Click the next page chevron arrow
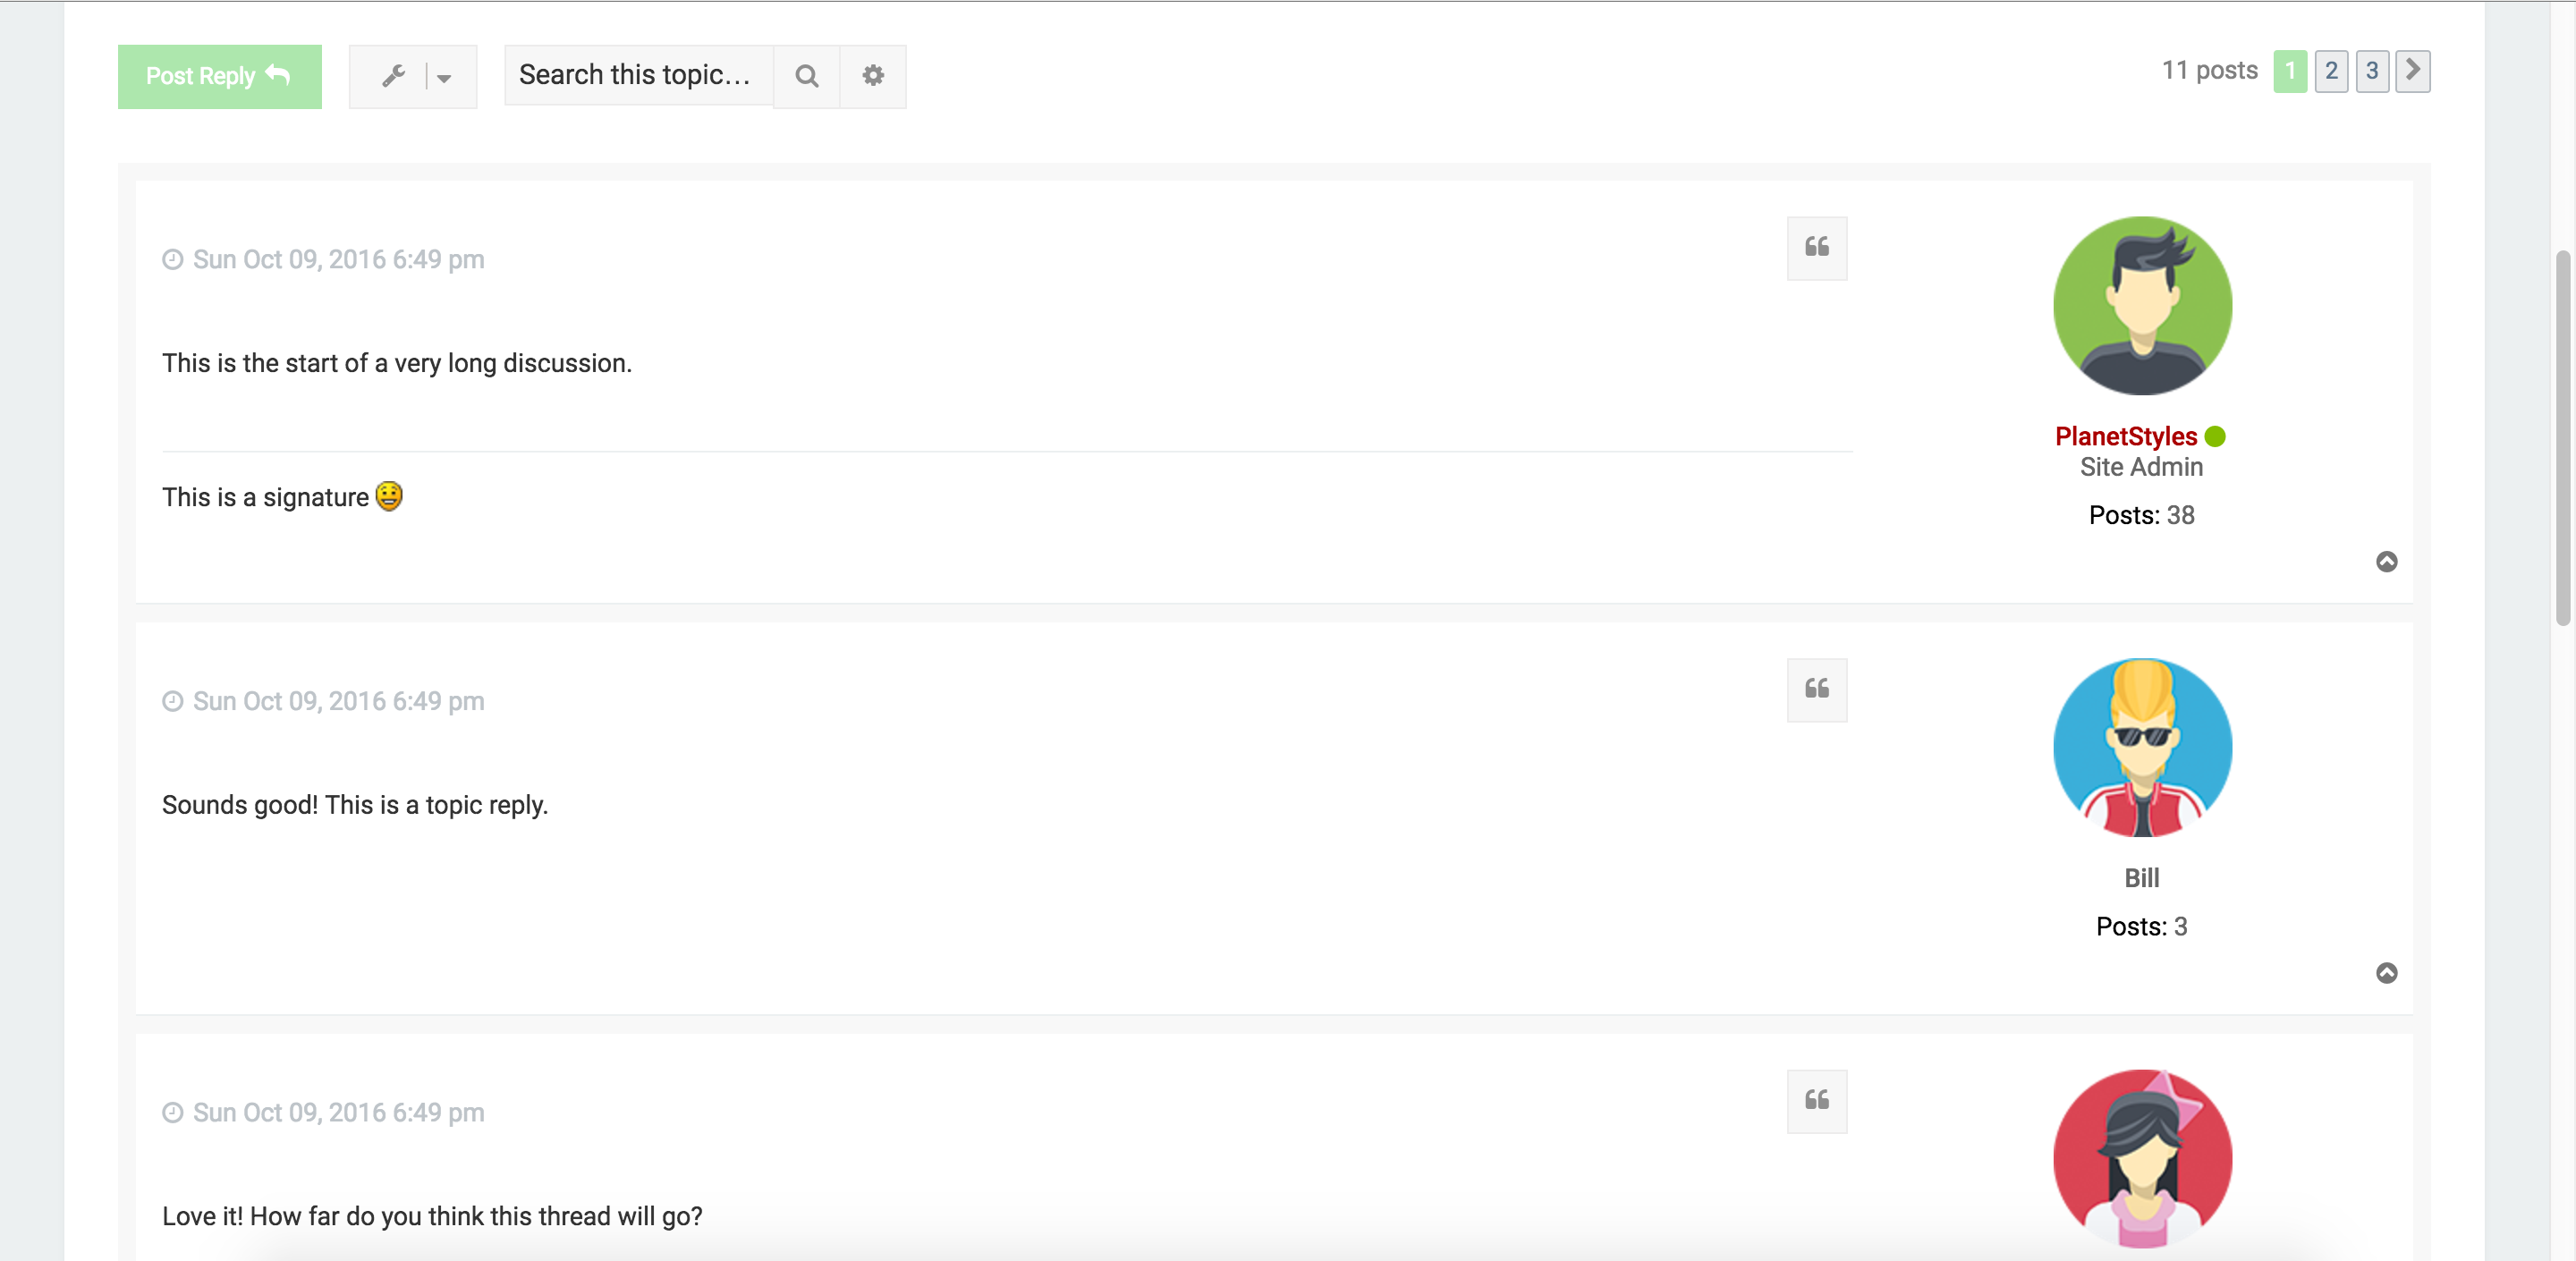Viewport: 2576px width, 1261px height. click(2413, 71)
